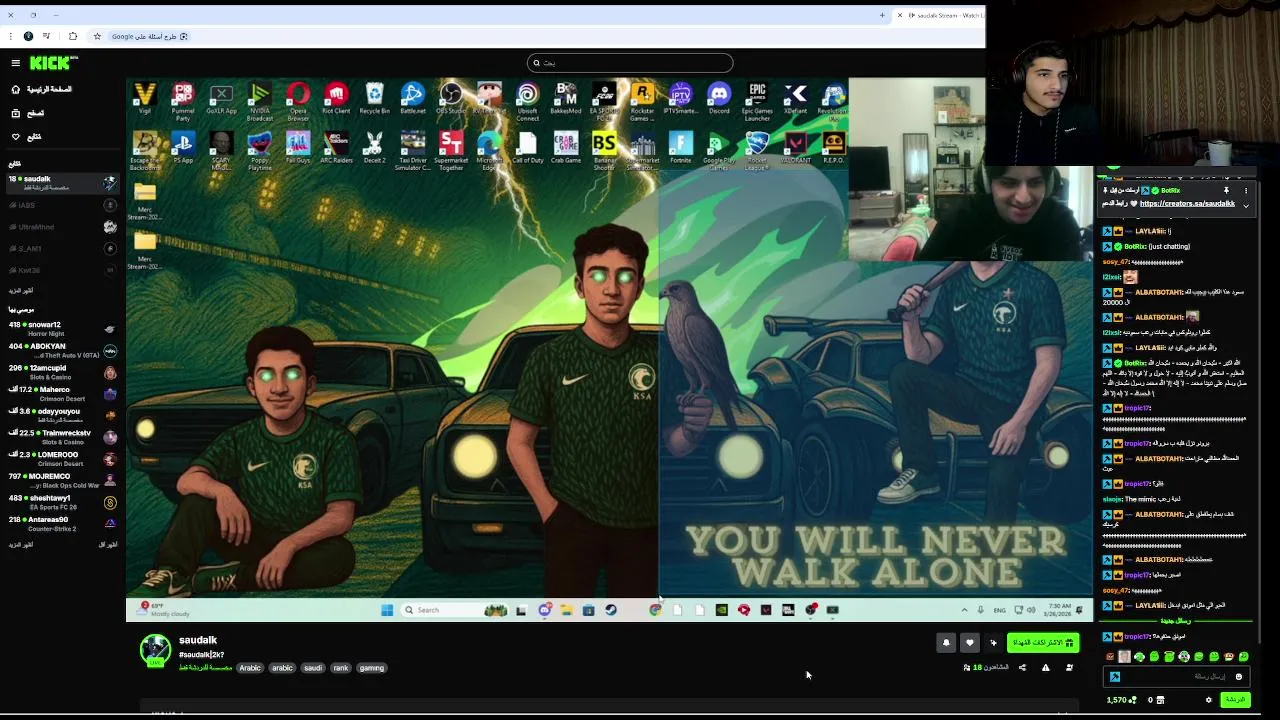Click the green Chat send button
1280x720 pixels.
coord(1235,700)
